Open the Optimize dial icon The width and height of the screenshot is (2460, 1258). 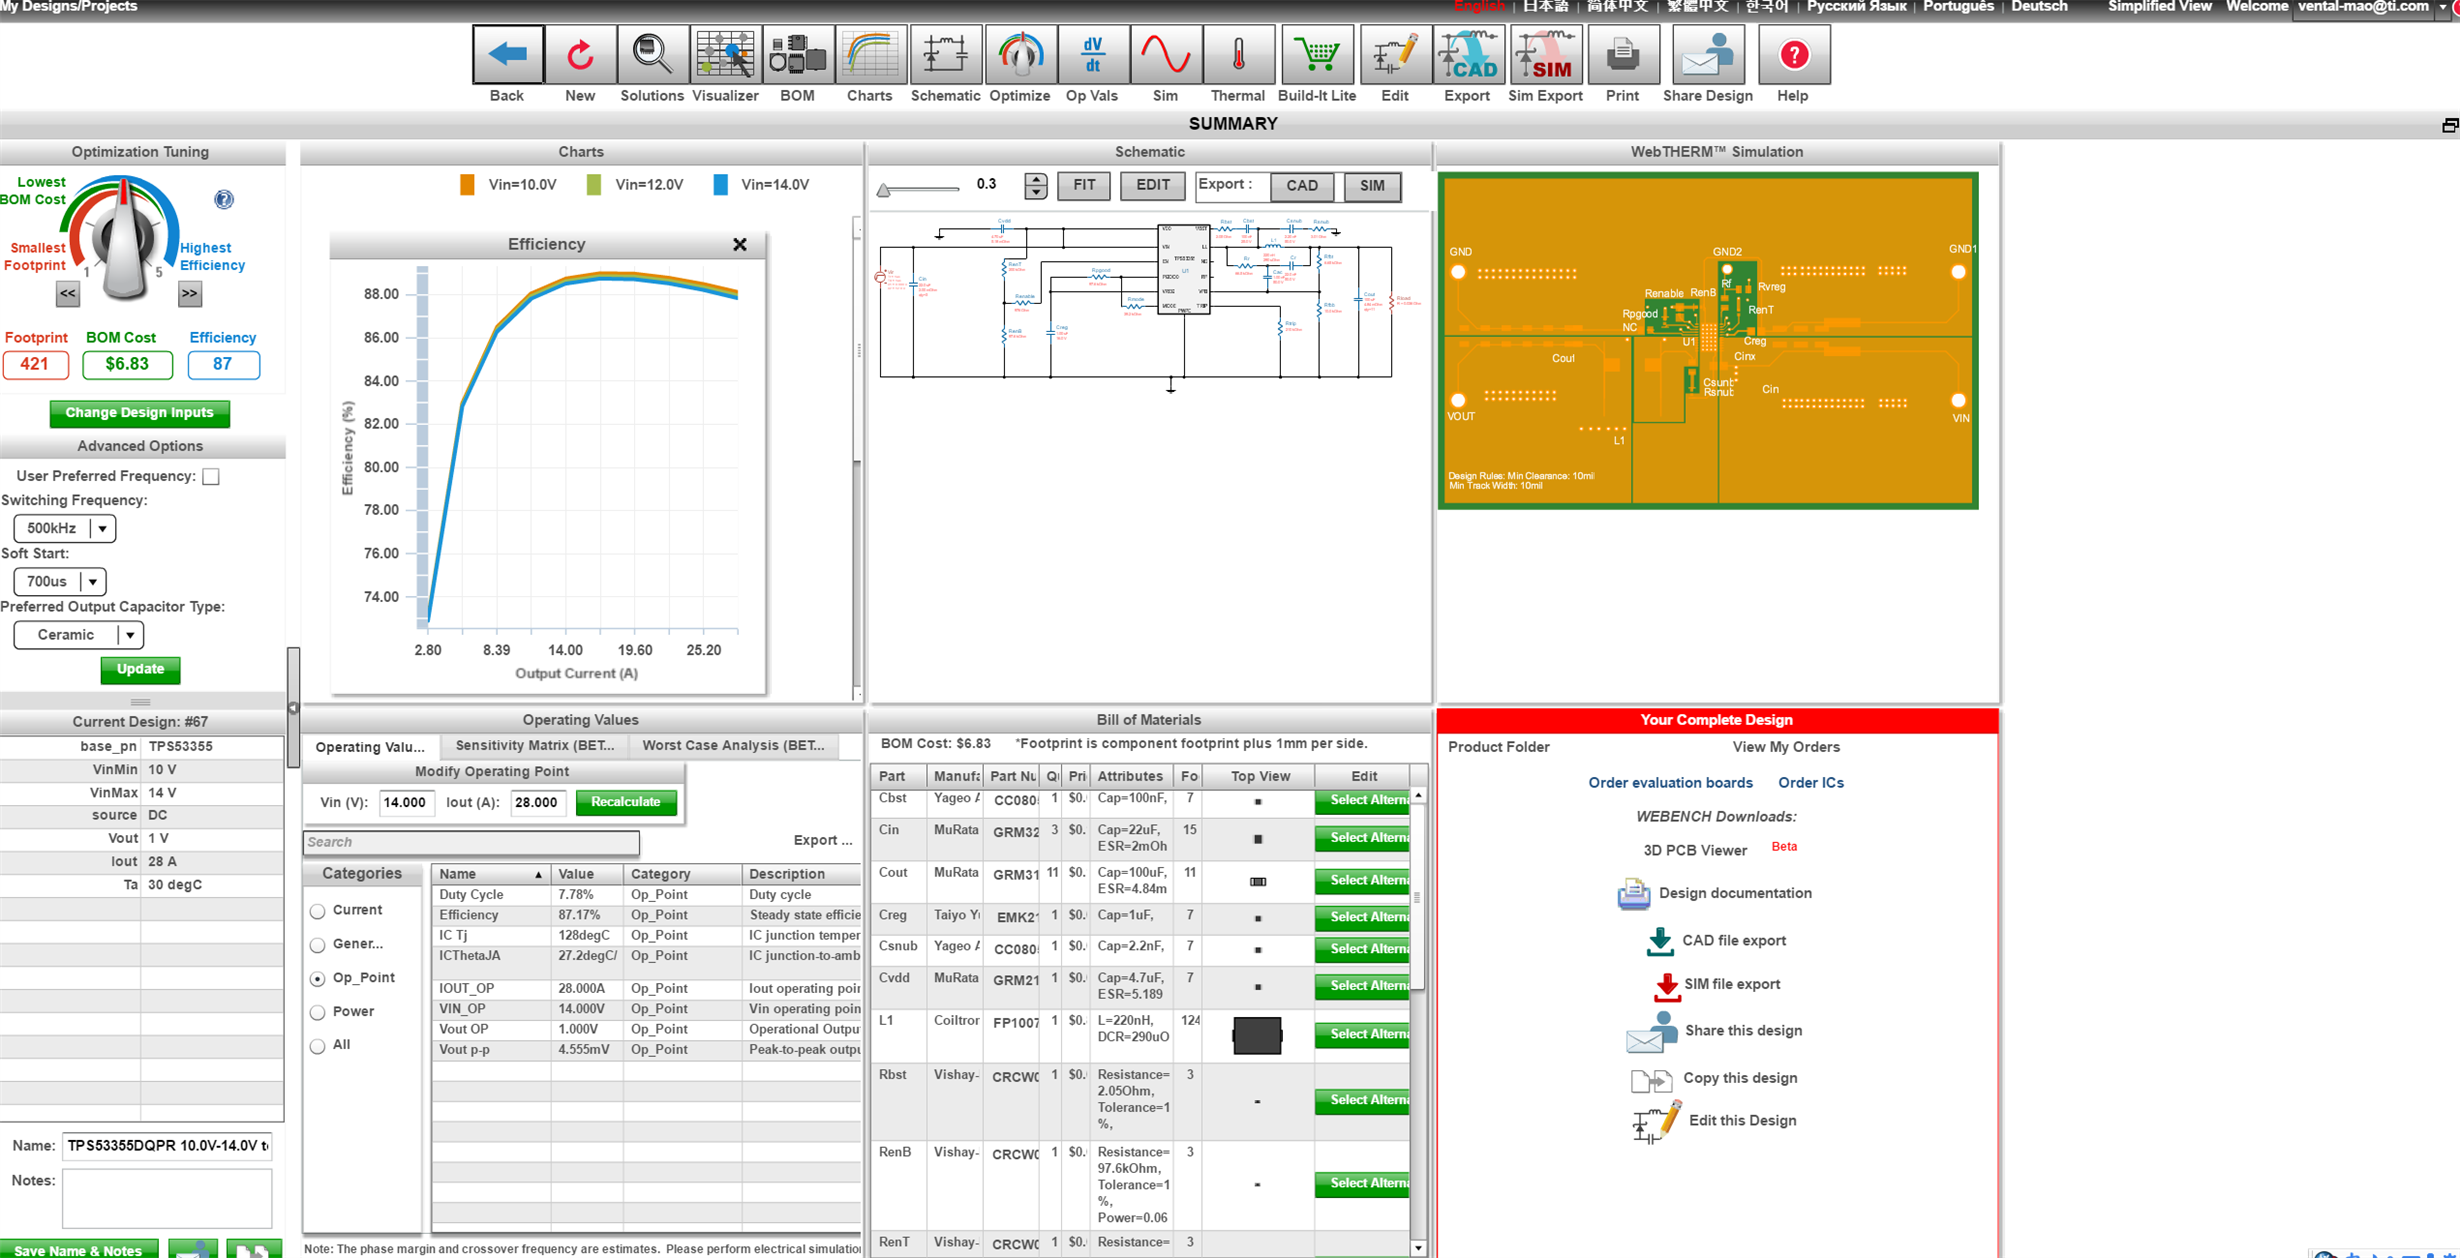pyautogui.click(x=1020, y=55)
